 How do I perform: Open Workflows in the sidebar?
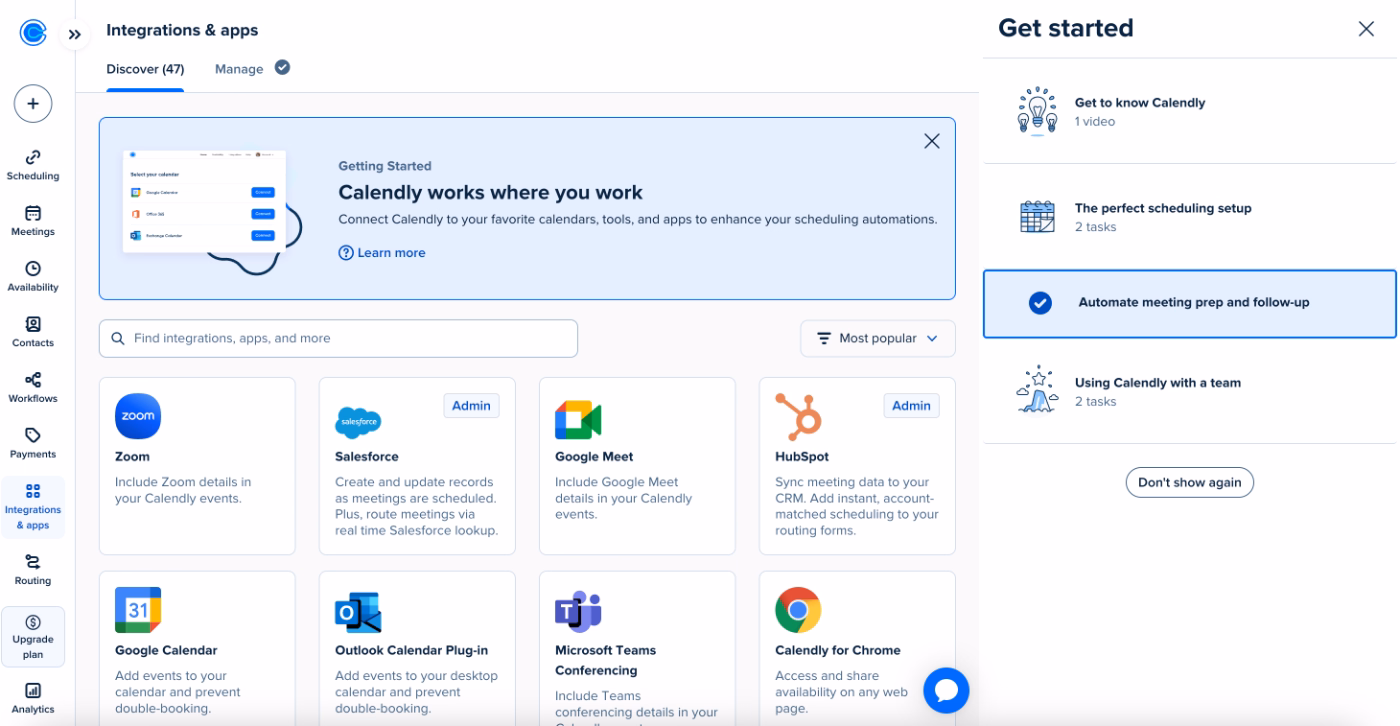(33, 388)
